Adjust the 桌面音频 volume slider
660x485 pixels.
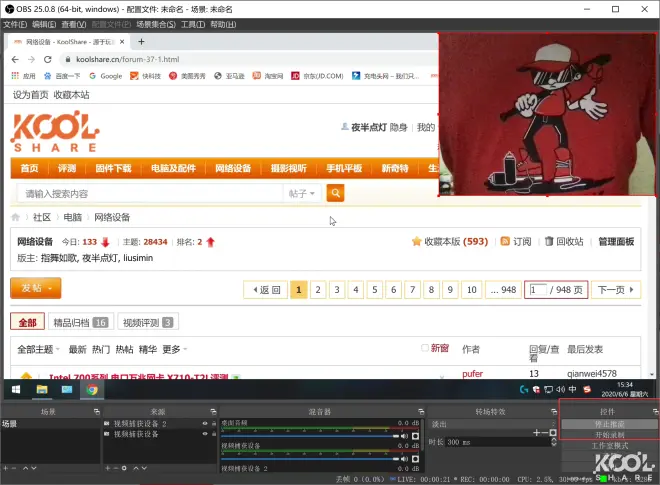(x=309, y=436)
